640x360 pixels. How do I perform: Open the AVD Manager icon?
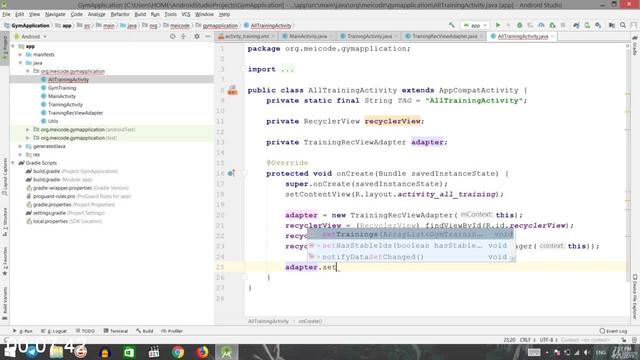pos(587,25)
